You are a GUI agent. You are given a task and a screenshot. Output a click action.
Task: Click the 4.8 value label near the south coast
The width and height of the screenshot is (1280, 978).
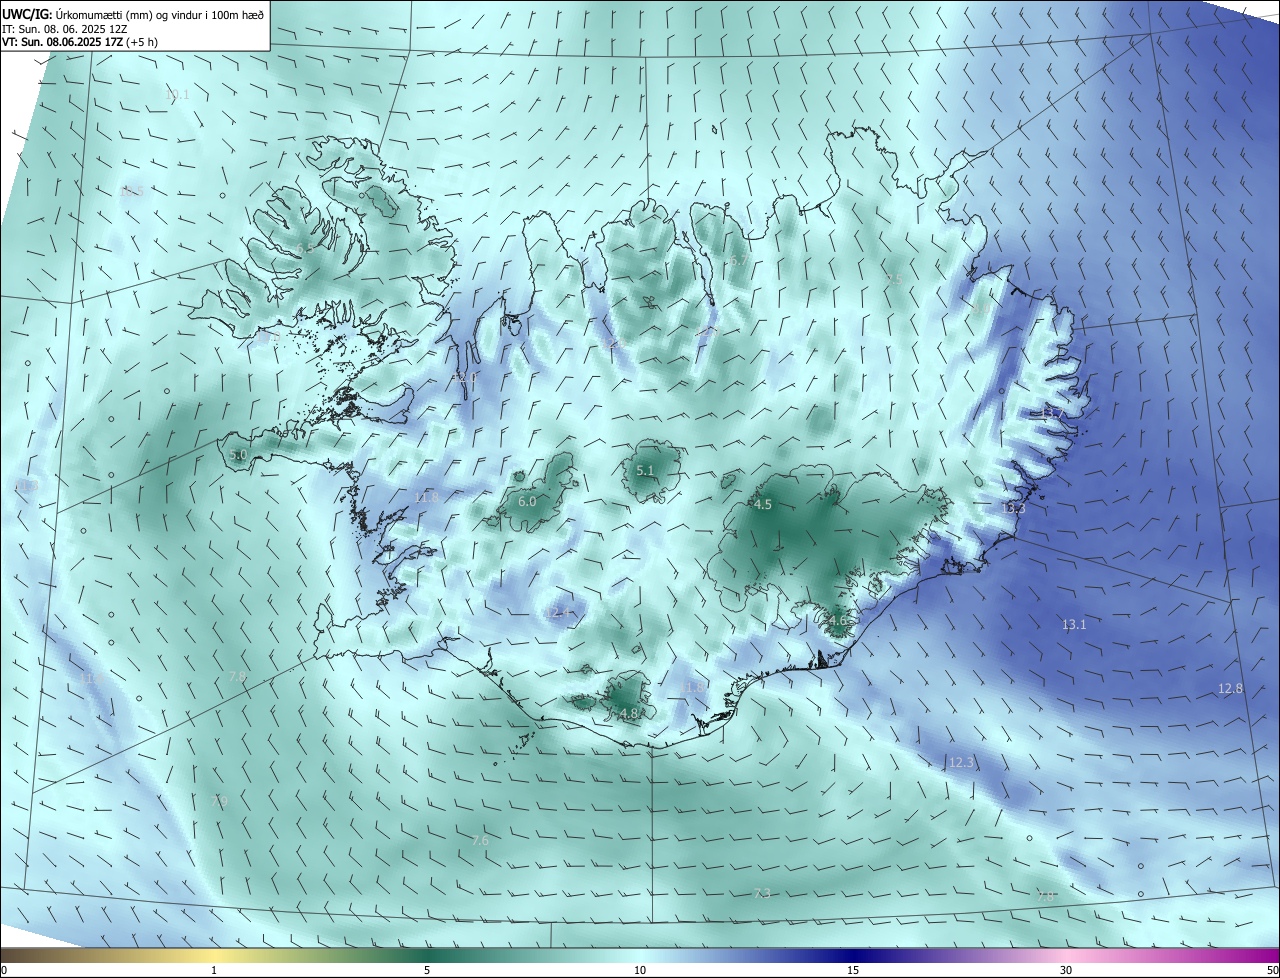pos(629,714)
